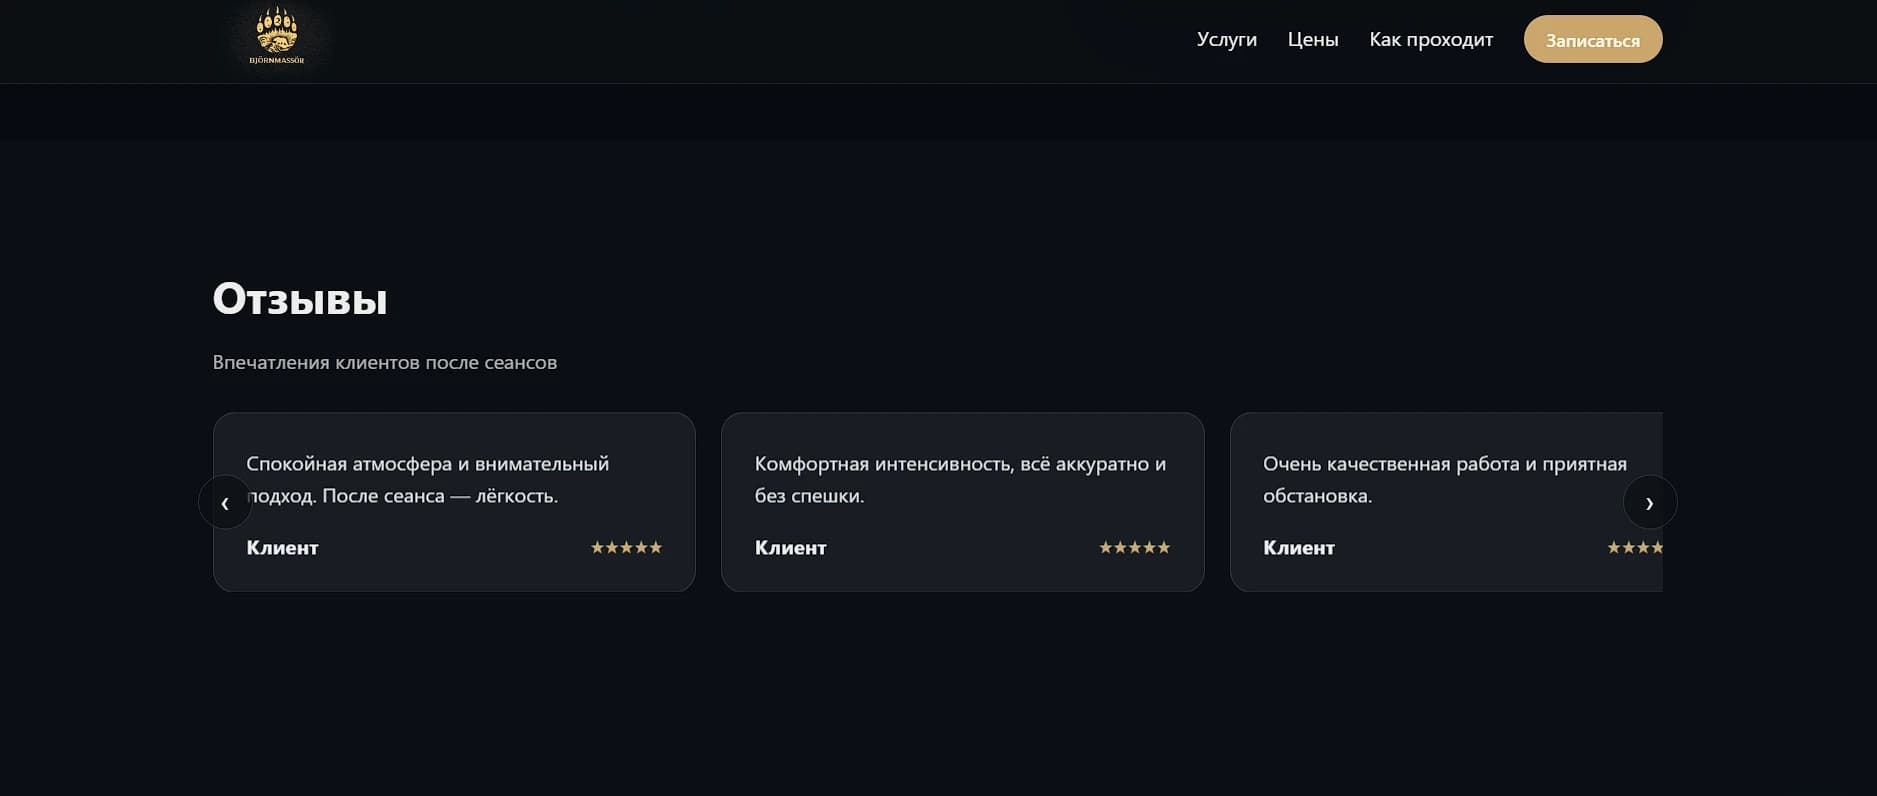Click Клиент name in the middle review card

[x=790, y=548]
